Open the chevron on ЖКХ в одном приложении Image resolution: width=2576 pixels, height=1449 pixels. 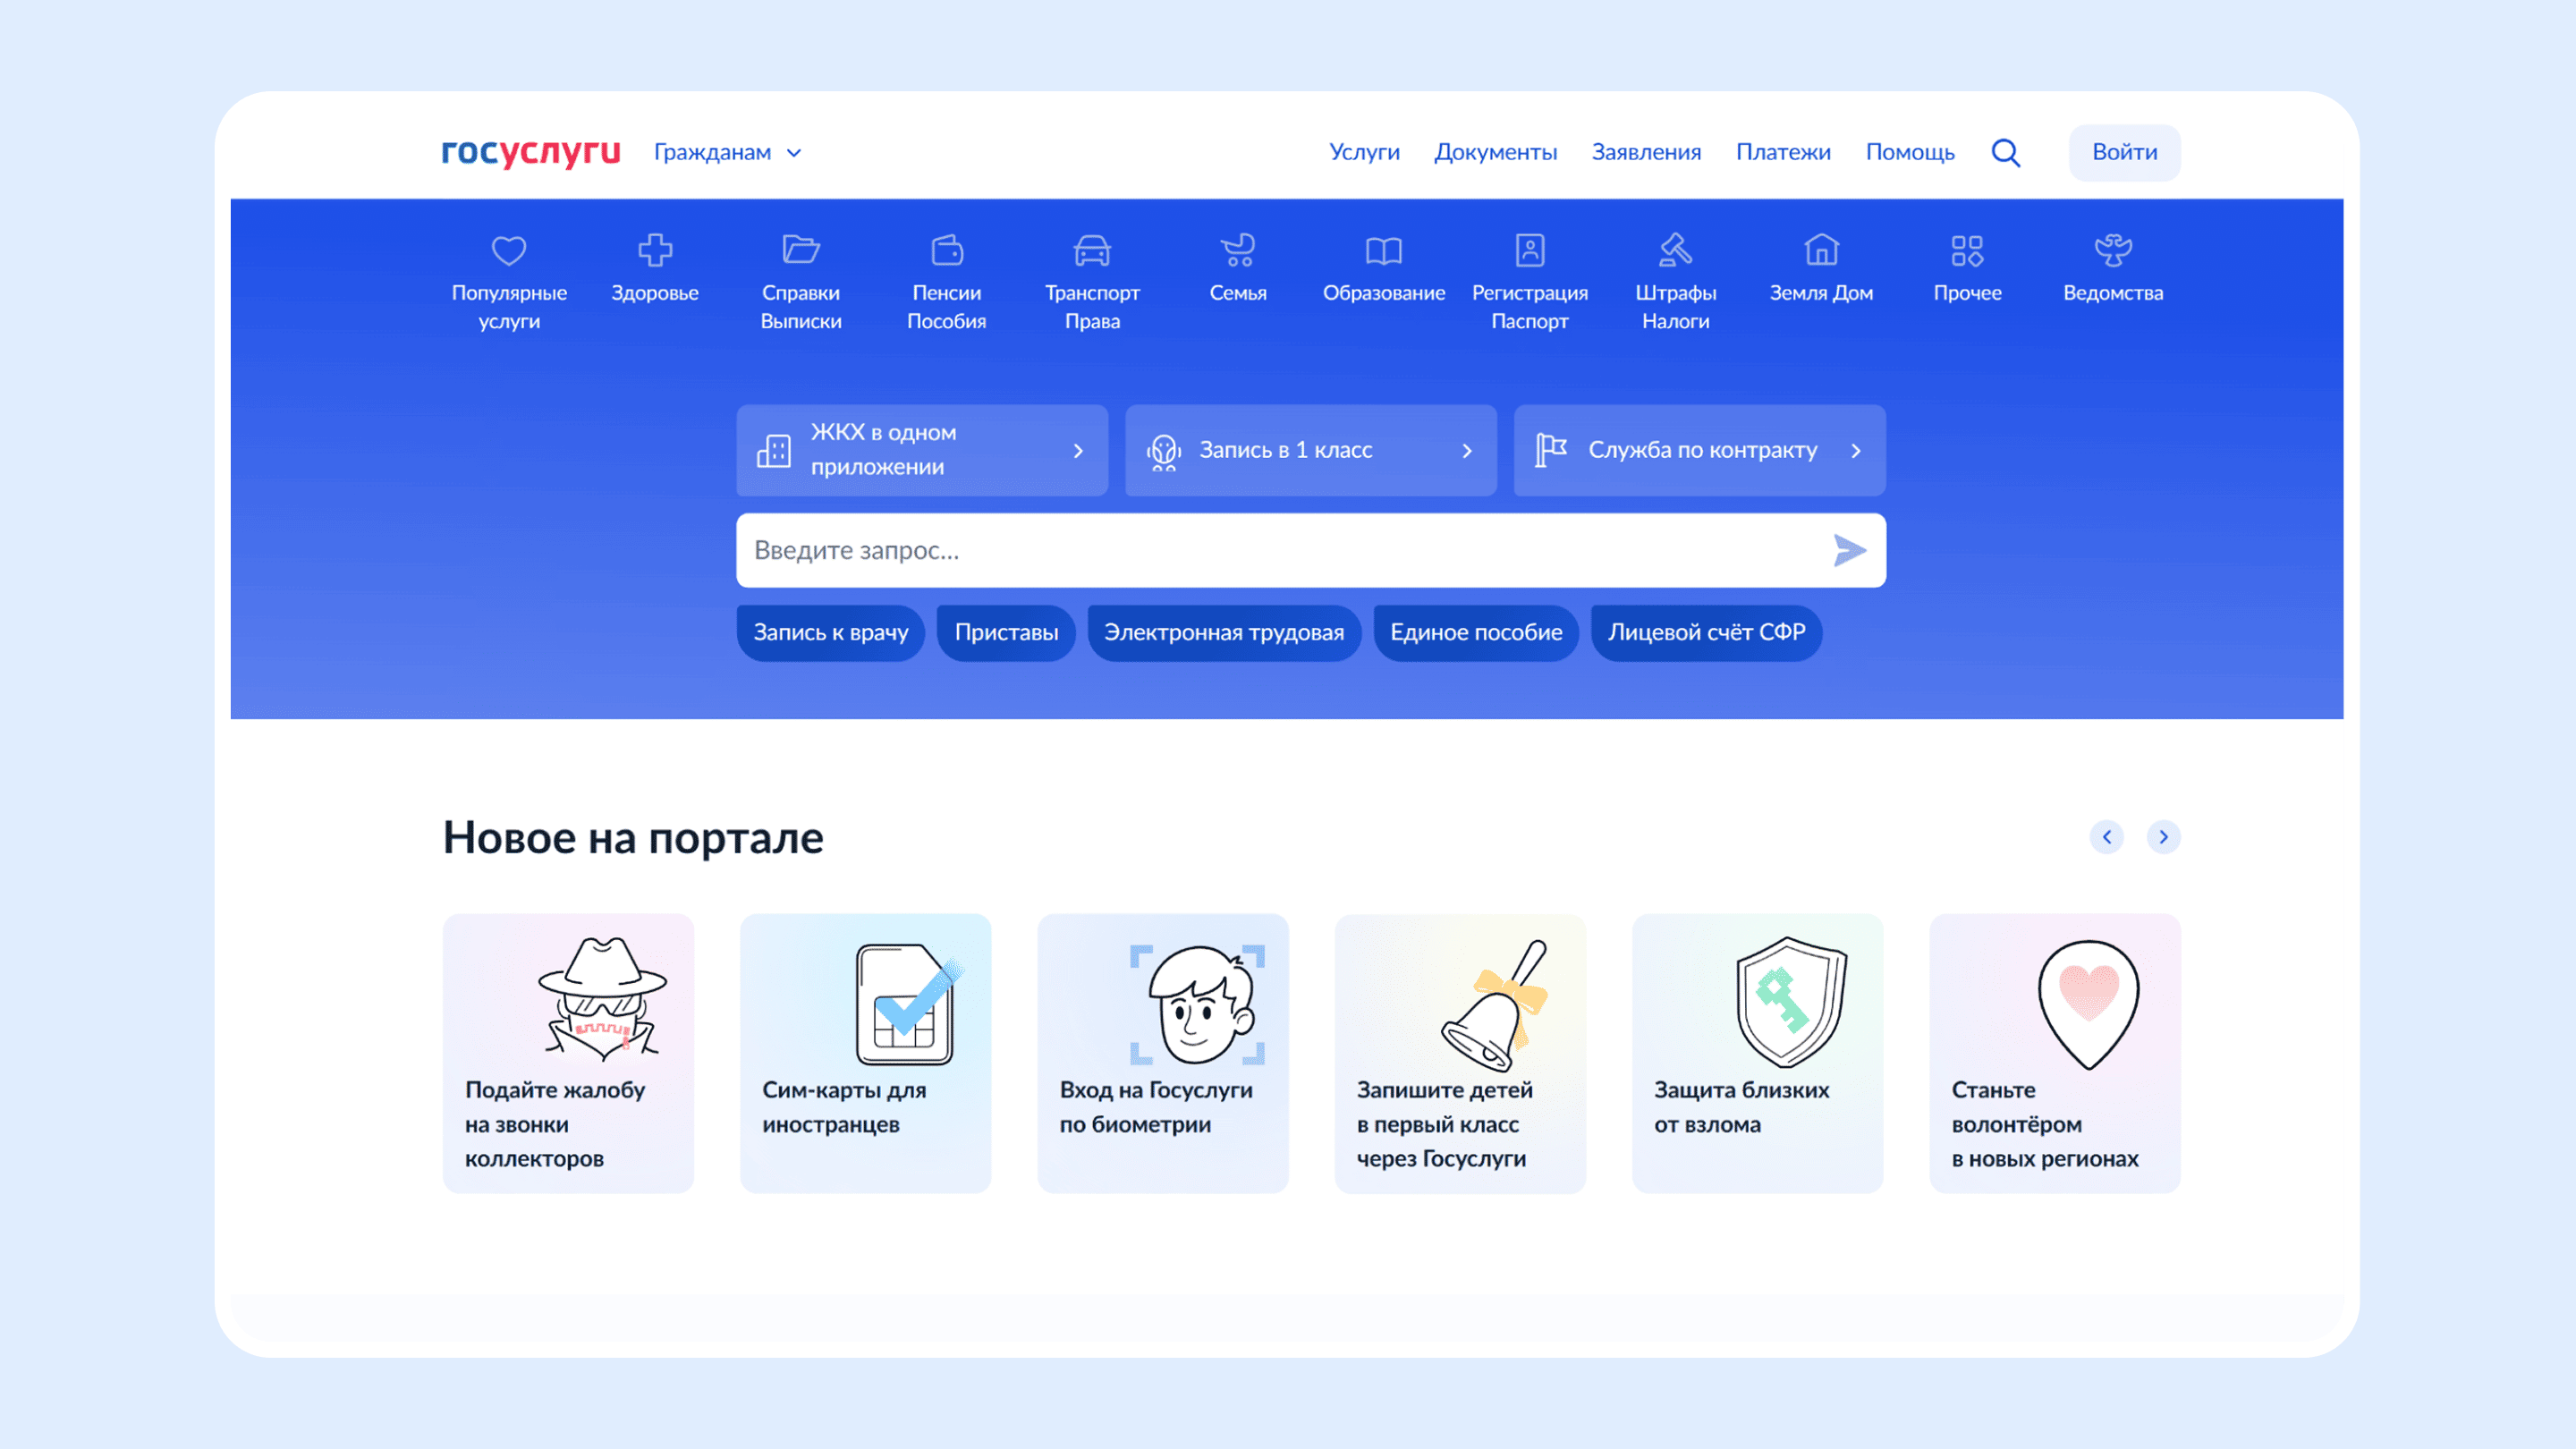click(x=1078, y=451)
